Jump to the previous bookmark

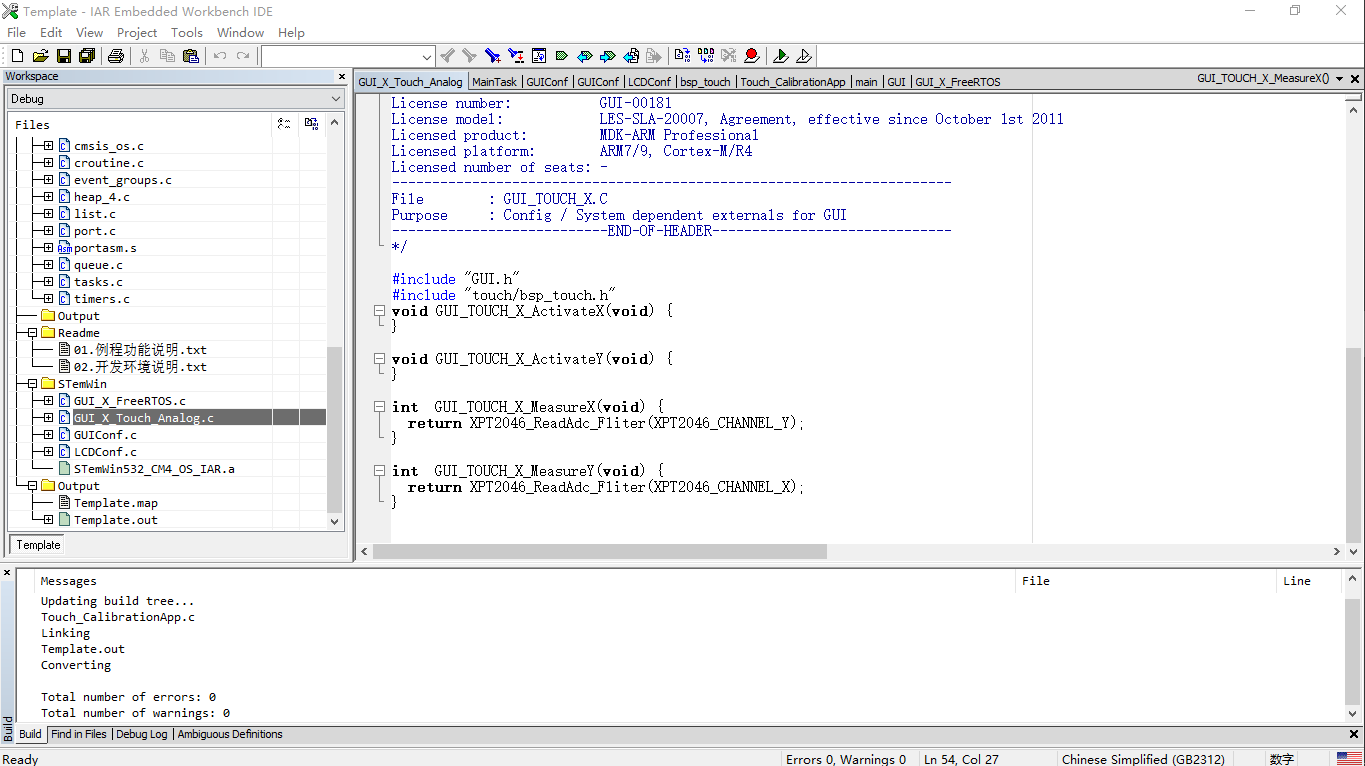coord(584,56)
